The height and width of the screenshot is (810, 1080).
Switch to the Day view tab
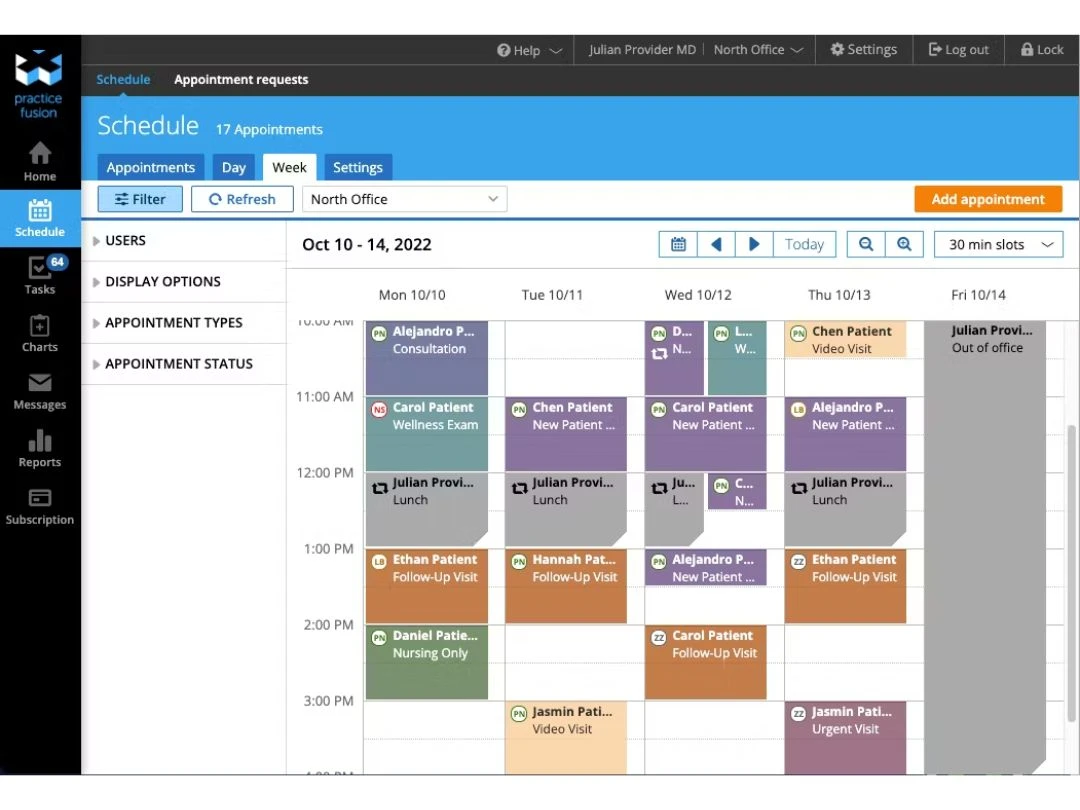coord(233,167)
